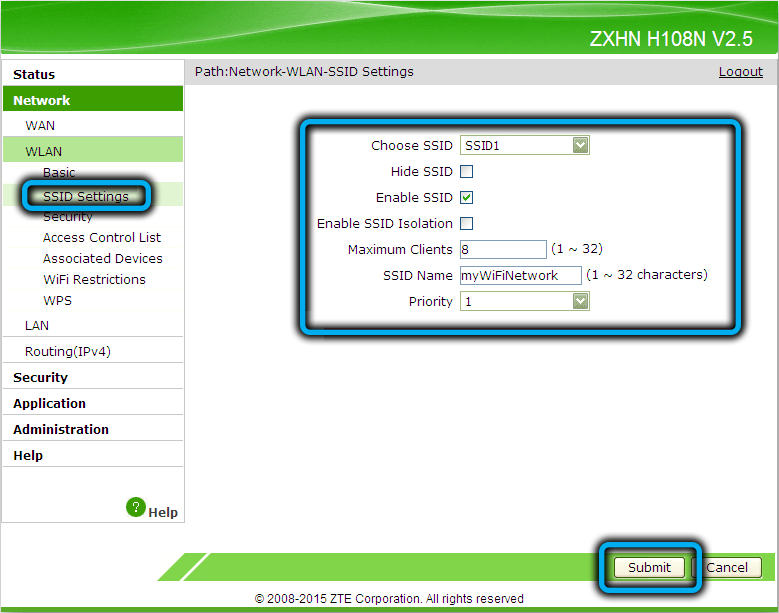Open the Choose SSID dropdown
The image size is (779, 613).
(x=525, y=145)
